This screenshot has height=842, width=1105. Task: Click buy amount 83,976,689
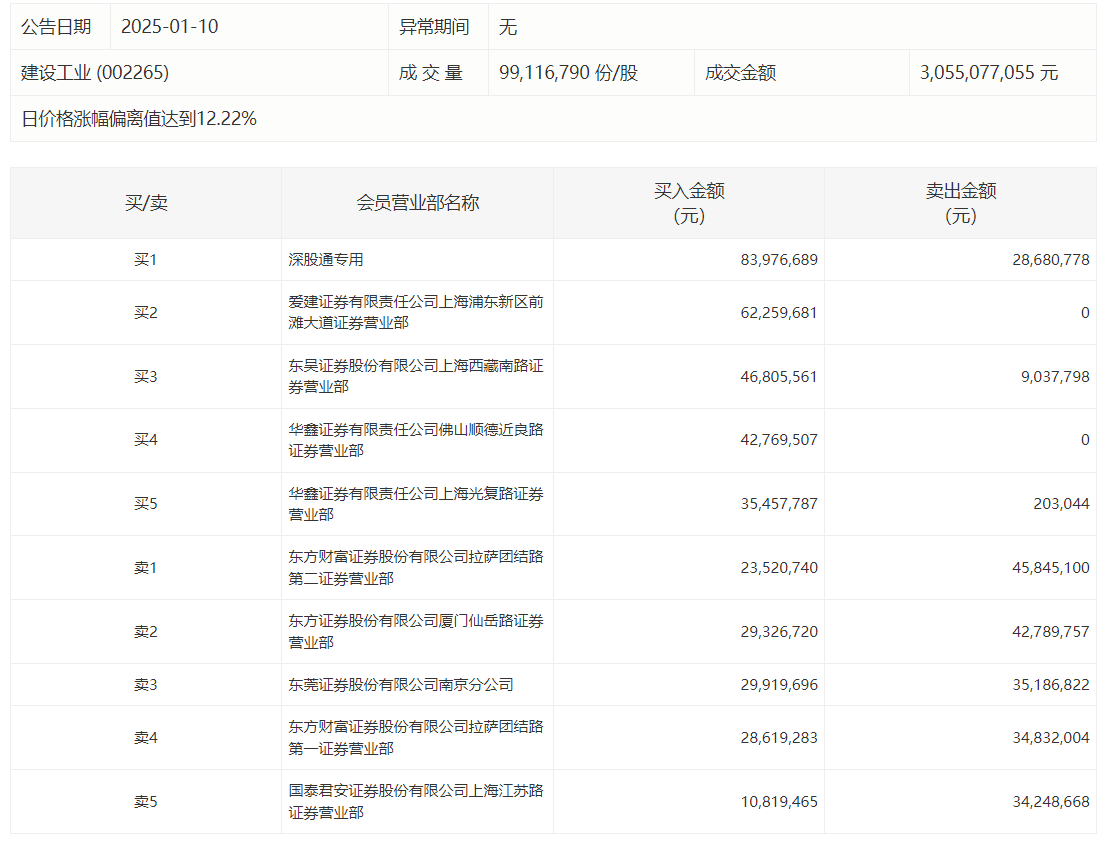(779, 259)
